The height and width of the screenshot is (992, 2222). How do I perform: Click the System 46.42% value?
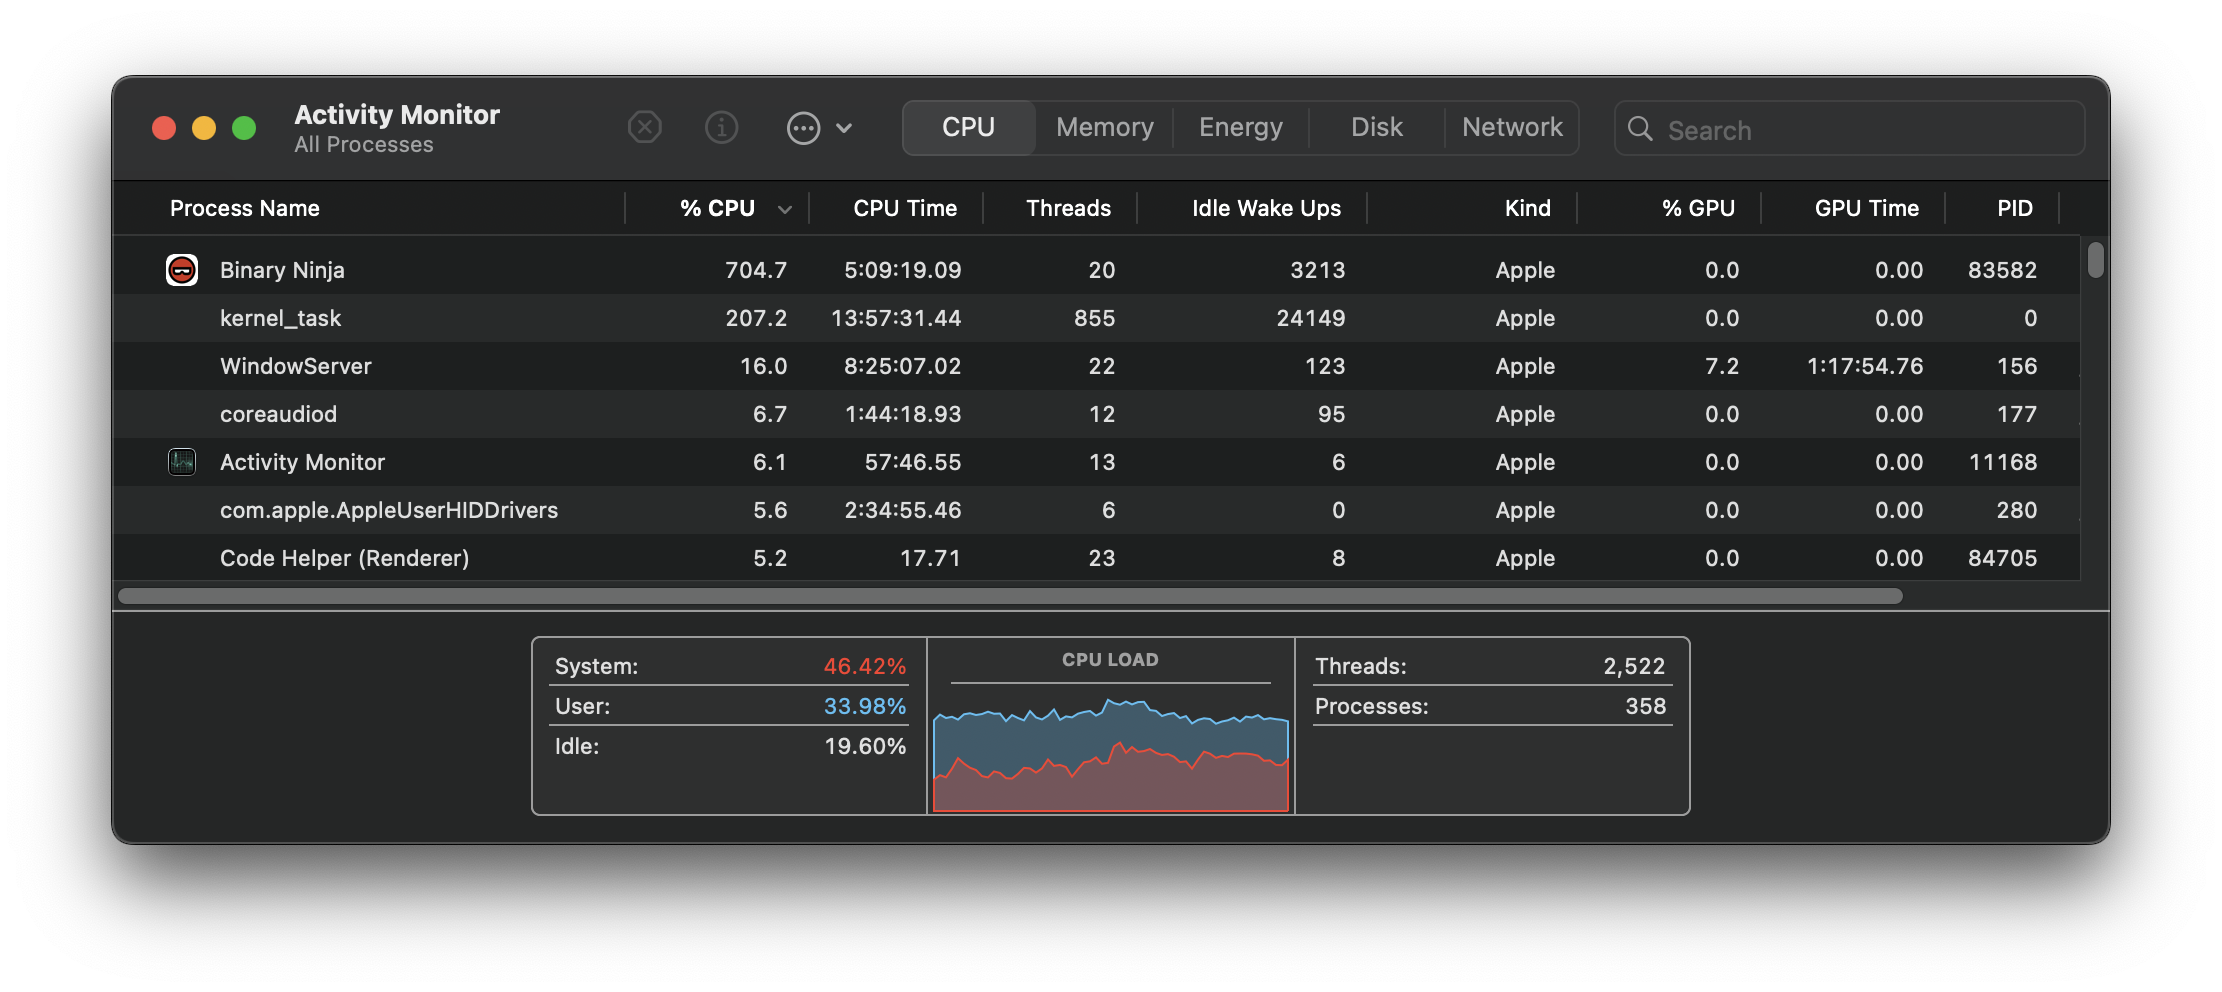tap(864, 666)
